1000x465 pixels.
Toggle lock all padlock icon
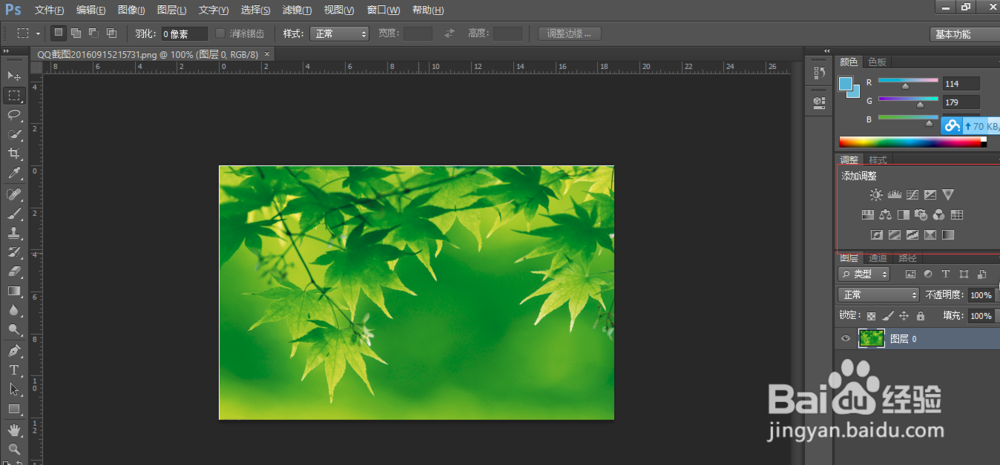click(x=920, y=316)
